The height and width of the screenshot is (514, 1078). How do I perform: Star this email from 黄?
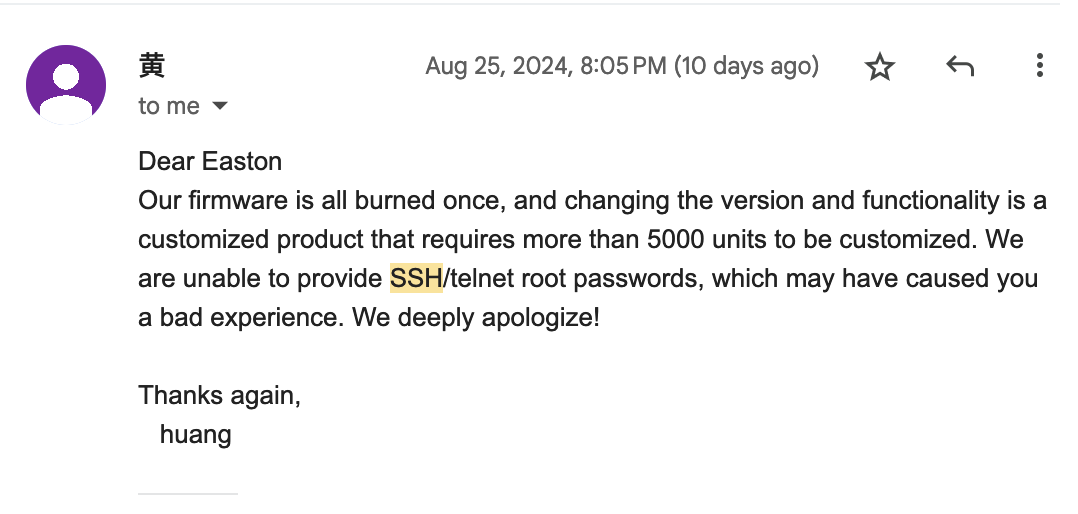click(879, 67)
